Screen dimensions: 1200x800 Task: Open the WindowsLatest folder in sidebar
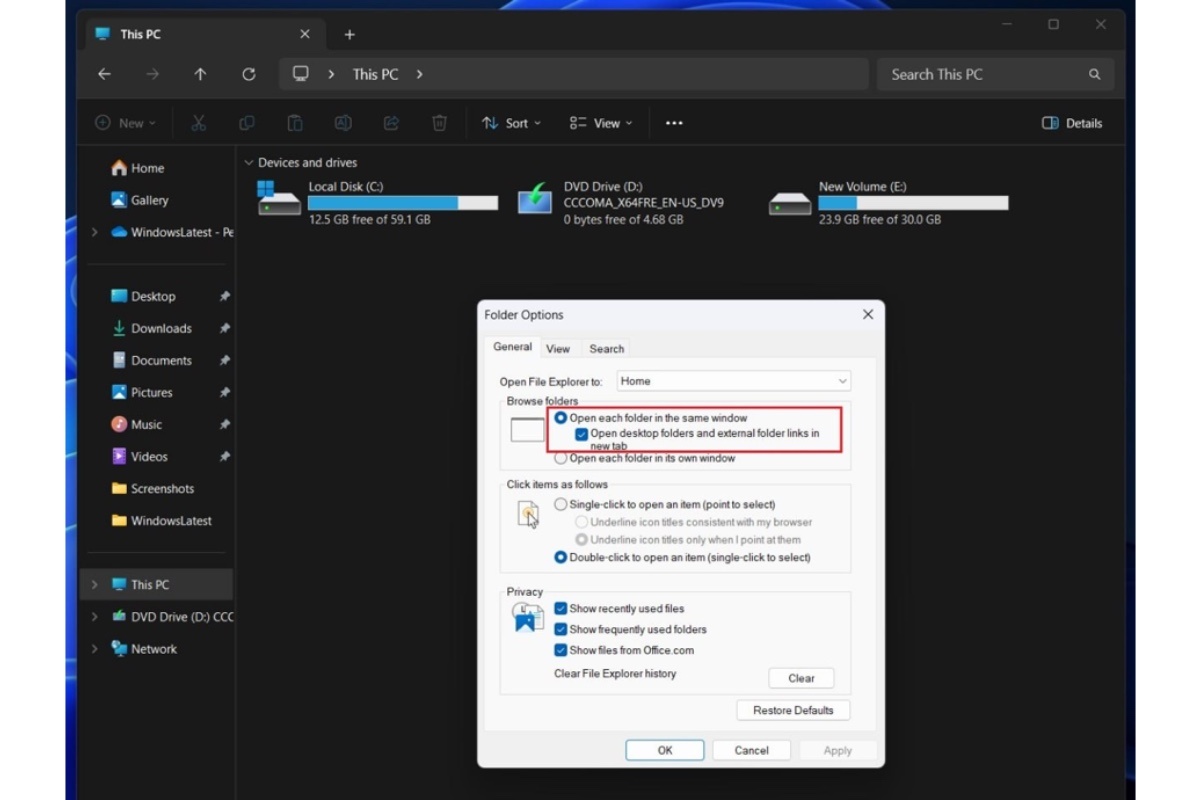(x=161, y=520)
